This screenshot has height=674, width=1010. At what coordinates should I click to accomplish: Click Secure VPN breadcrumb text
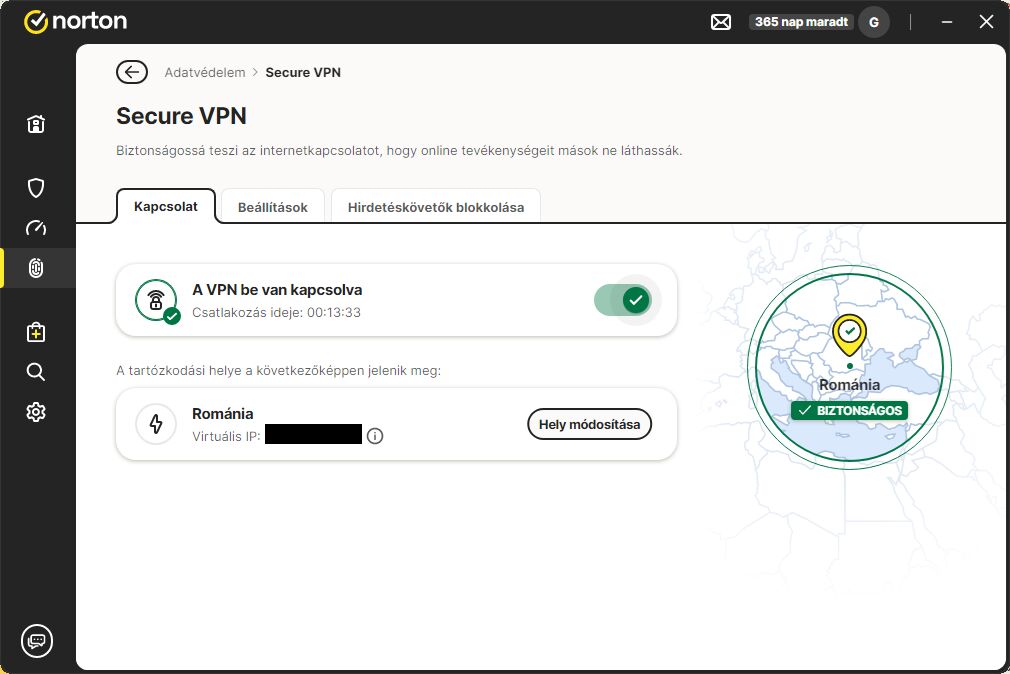pos(303,72)
